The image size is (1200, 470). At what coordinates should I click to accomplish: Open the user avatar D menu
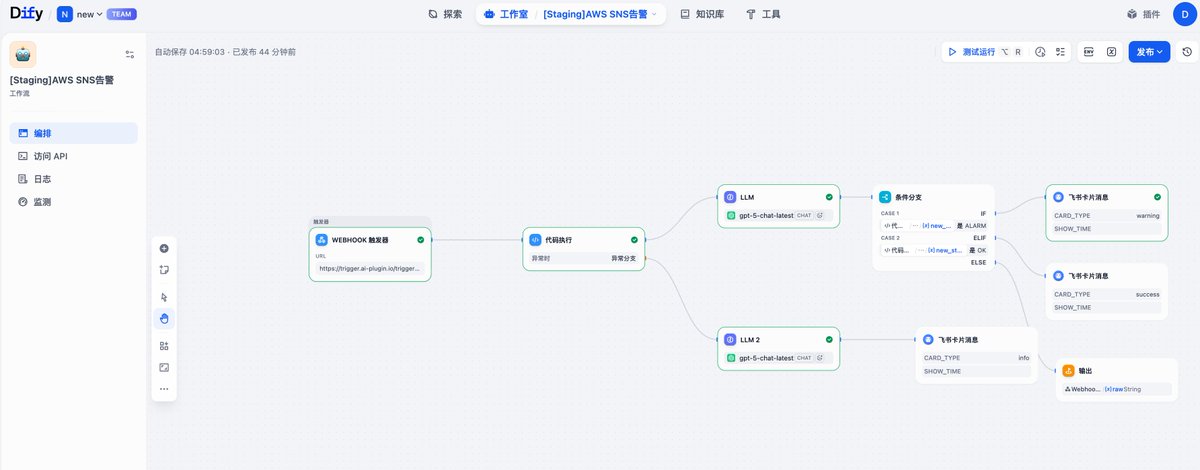(x=1184, y=15)
